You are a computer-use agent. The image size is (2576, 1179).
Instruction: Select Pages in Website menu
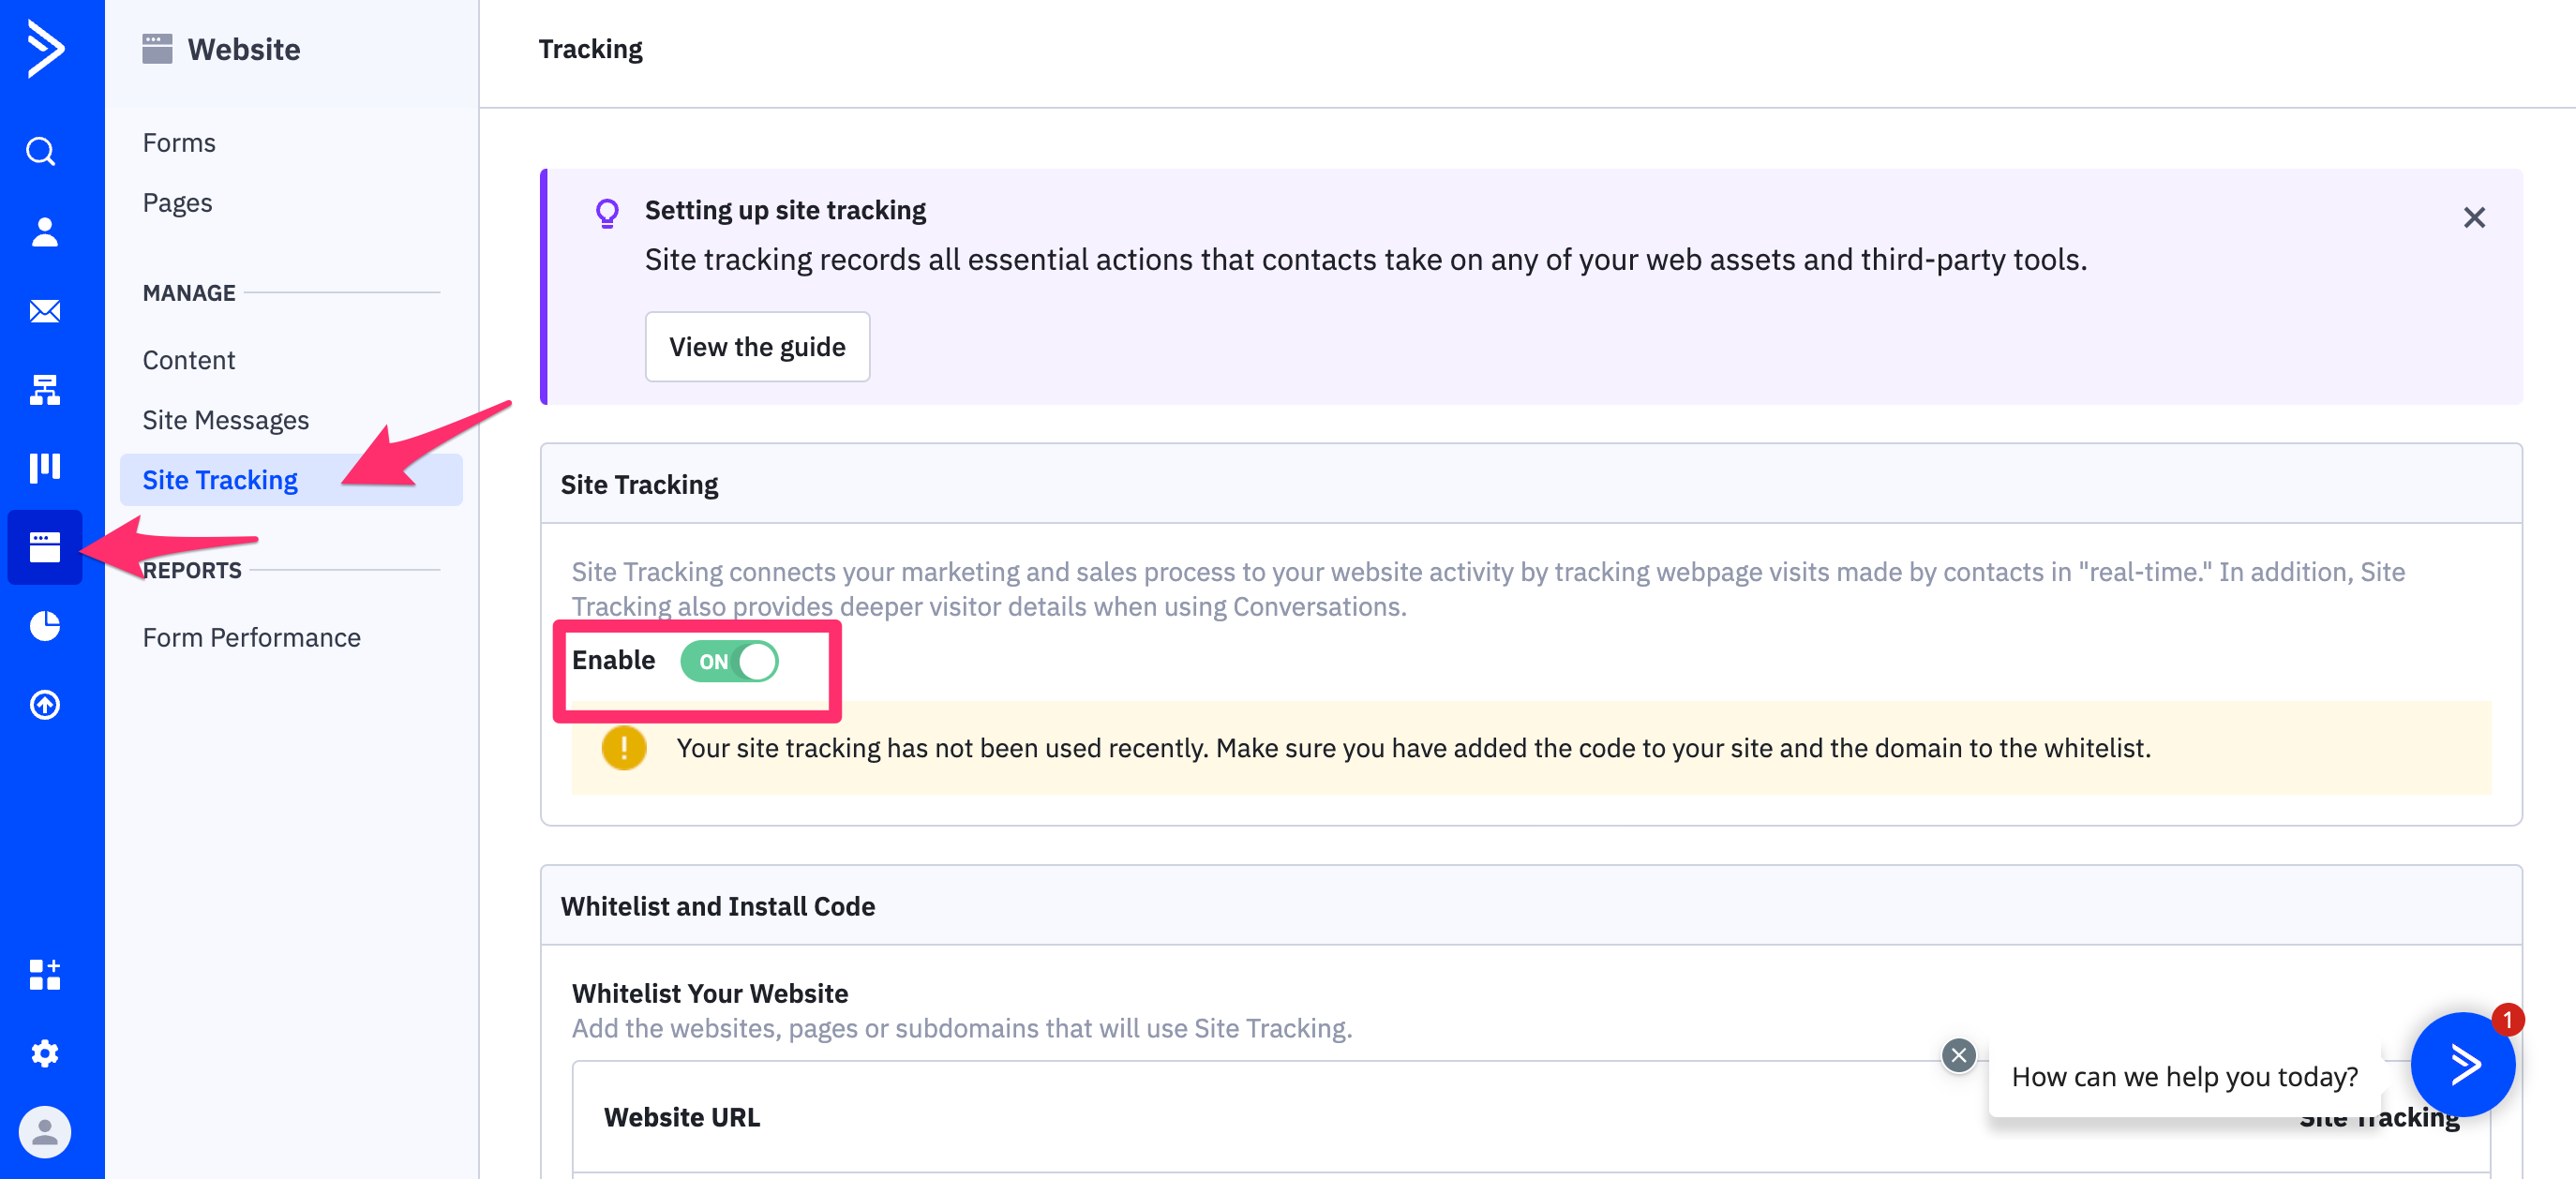177,203
